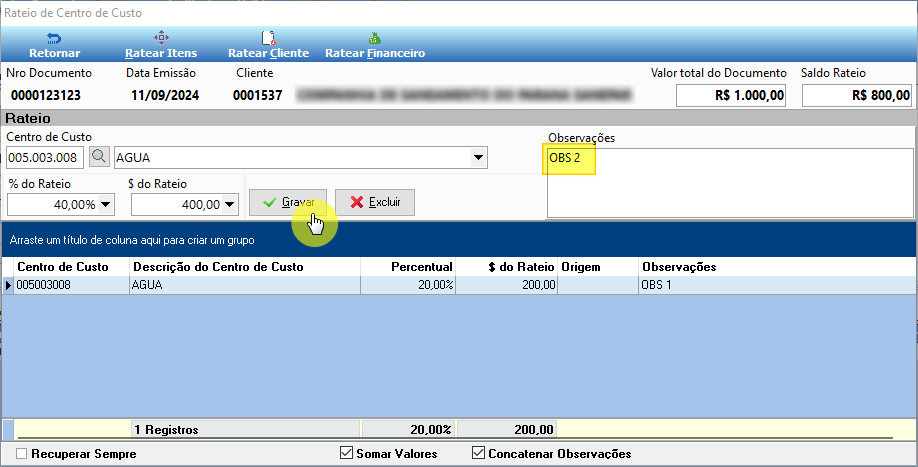918x467 pixels.
Task: Click the footer total 200,00
Action: tap(506, 430)
